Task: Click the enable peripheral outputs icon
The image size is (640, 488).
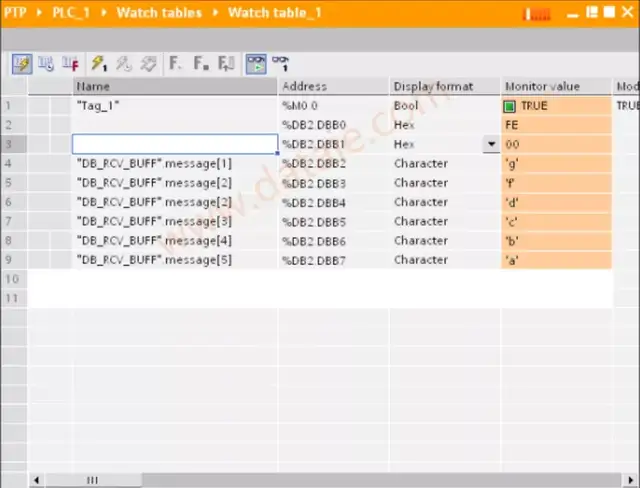Action: point(148,64)
